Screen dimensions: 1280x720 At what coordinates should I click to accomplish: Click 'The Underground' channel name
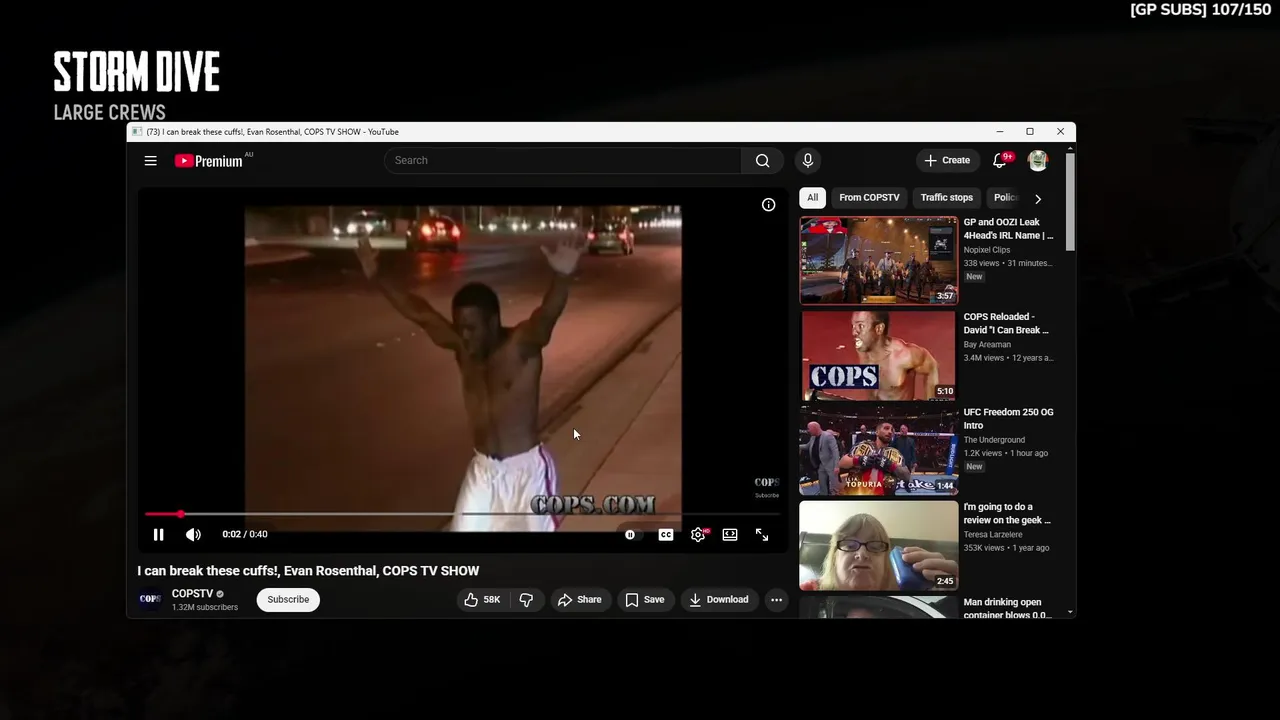point(994,440)
